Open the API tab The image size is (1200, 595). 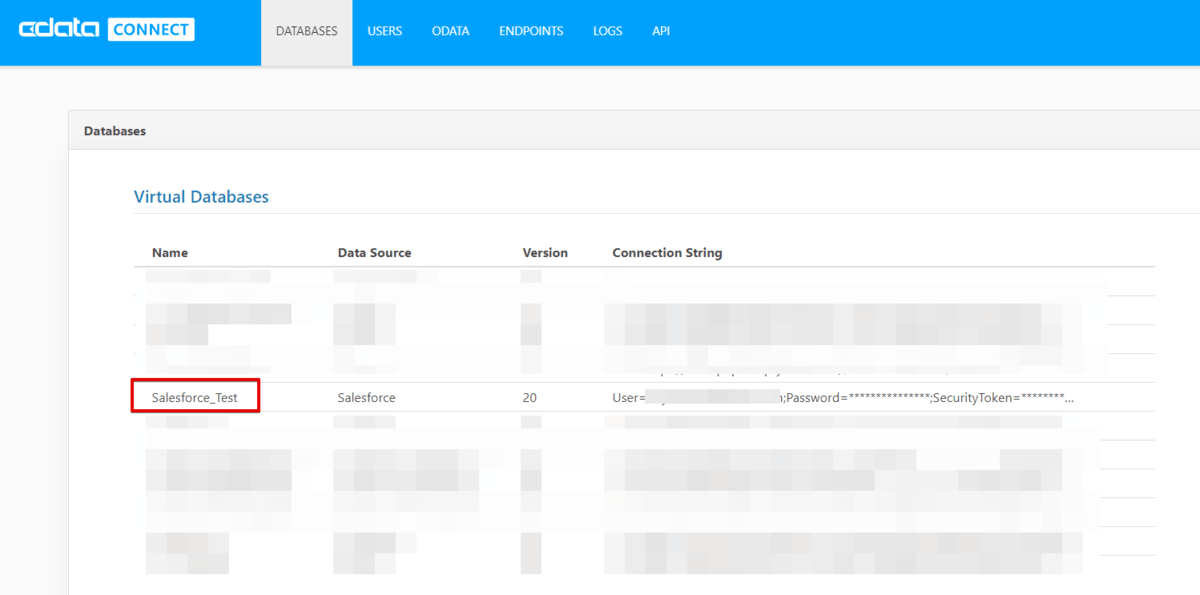pos(661,32)
